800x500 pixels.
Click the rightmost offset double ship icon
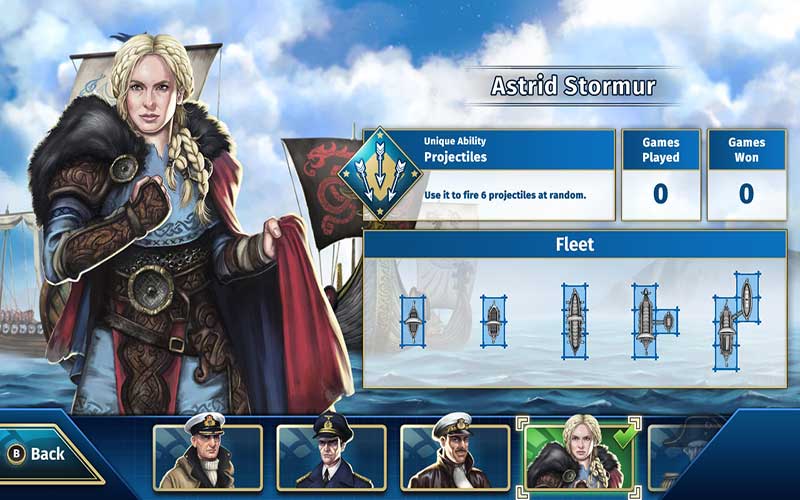click(737, 321)
